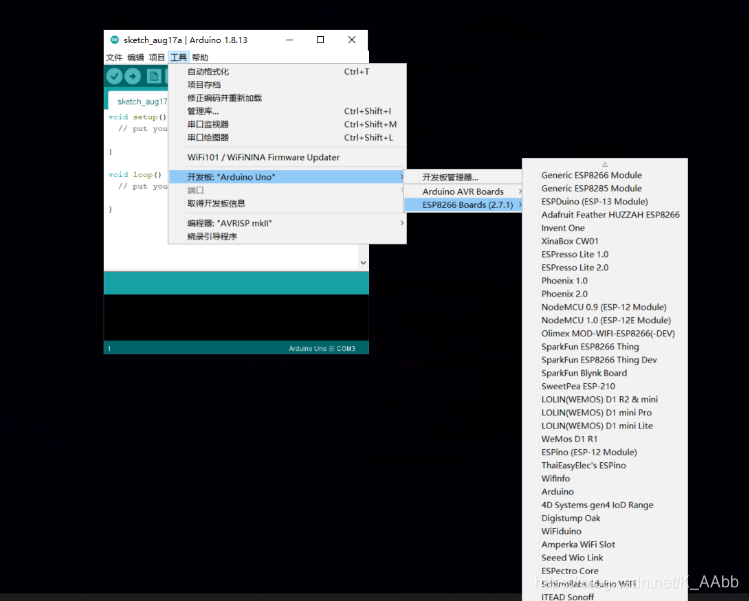Open the 帮助 menu
The width and height of the screenshot is (749, 601).
[200, 57]
